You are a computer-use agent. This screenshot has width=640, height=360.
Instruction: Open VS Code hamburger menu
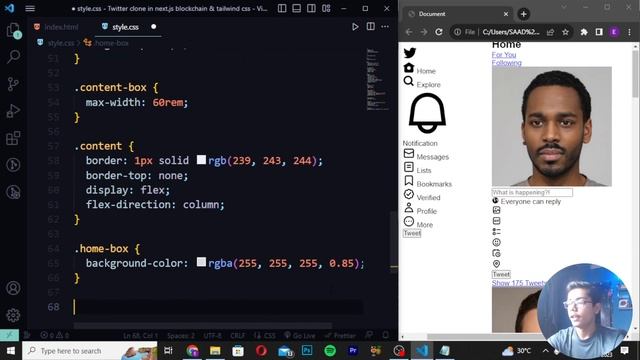(x=30, y=8)
